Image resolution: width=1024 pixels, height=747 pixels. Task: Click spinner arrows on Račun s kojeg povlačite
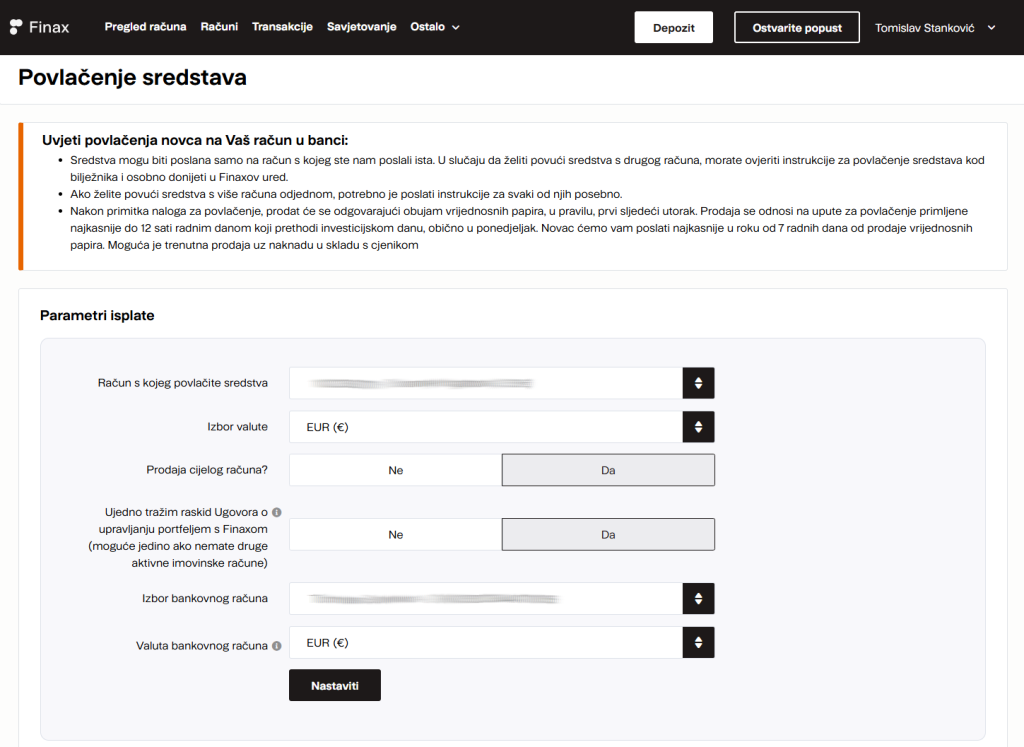[698, 383]
